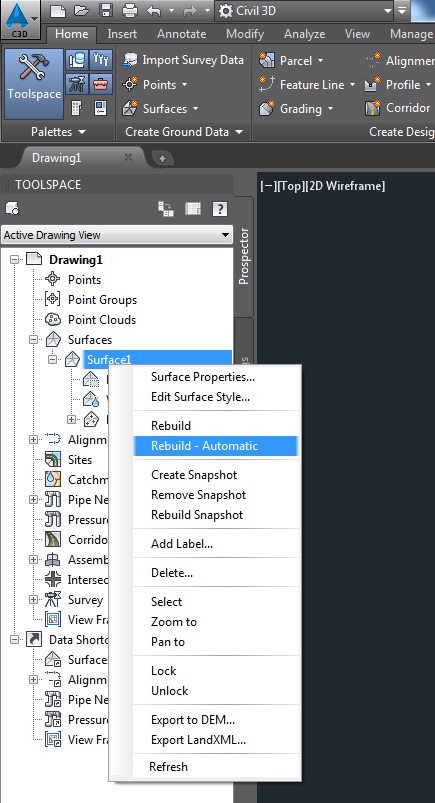Switch to the Analyze ribbon tab

tap(304, 34)
